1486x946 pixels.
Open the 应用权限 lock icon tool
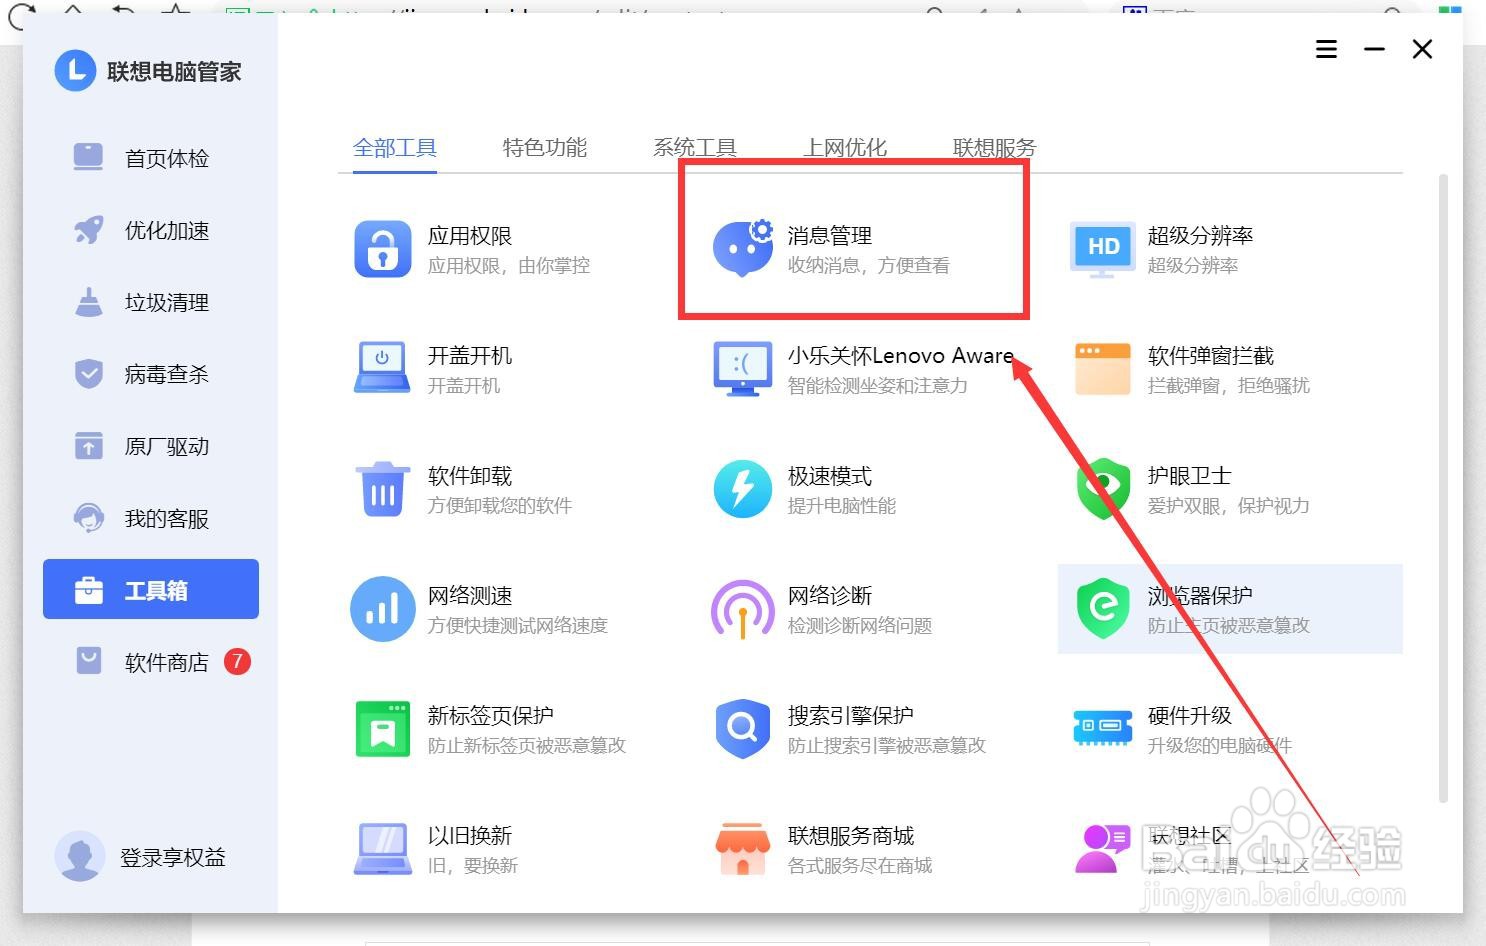tap(382, 249)
